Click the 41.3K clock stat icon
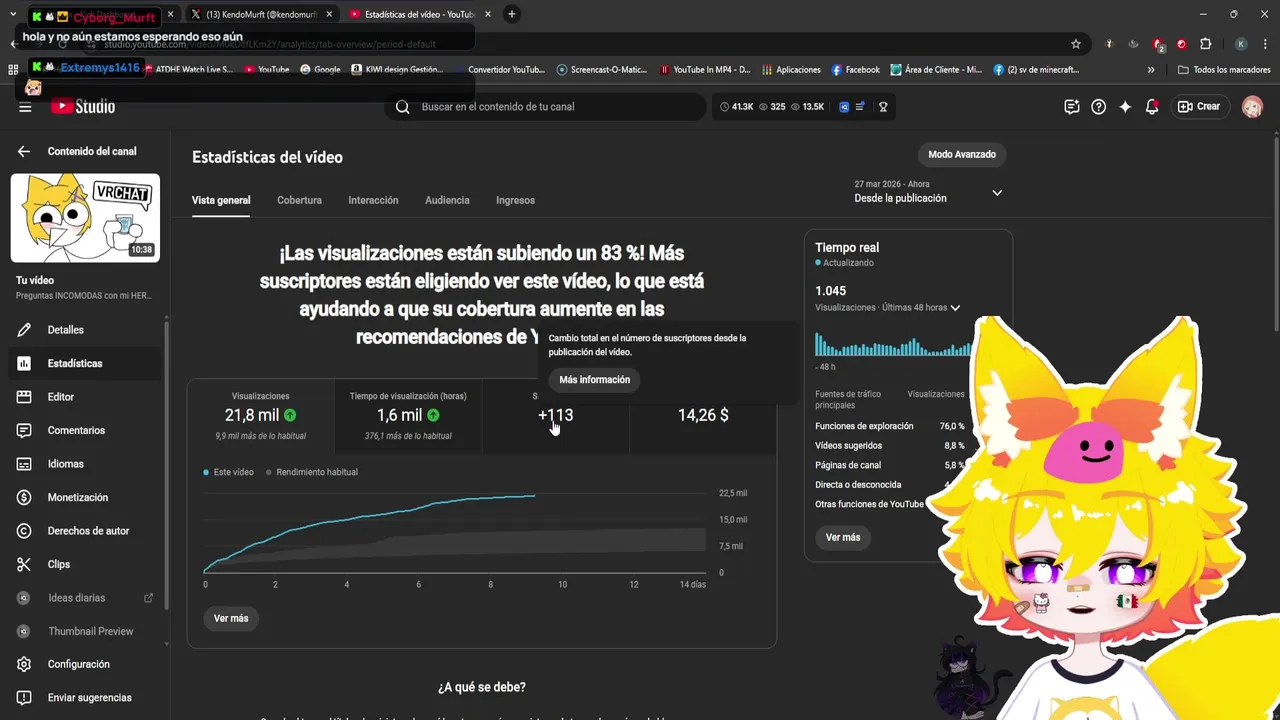 (x=725, y=107)
